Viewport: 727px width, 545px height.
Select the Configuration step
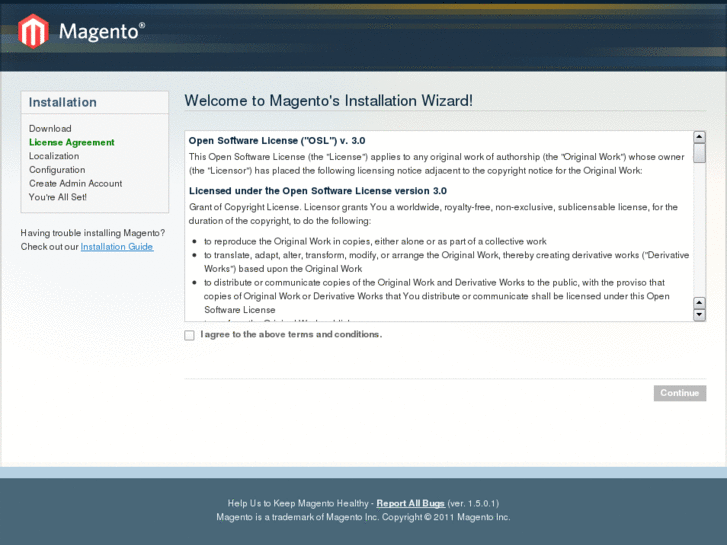pos(57,170)
